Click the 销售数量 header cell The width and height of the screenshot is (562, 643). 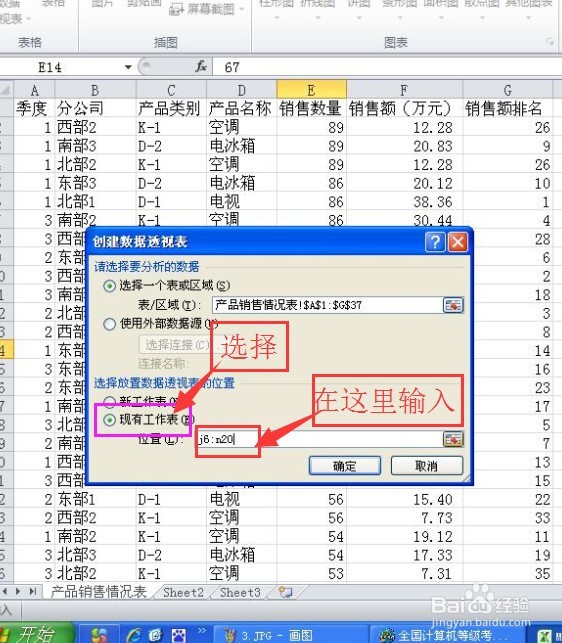312,108
